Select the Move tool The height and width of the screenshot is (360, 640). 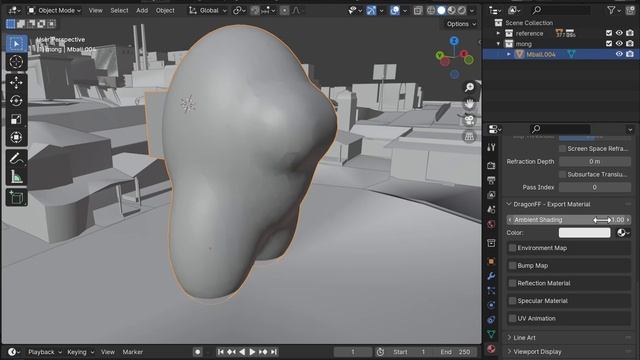tap(16, 82)
